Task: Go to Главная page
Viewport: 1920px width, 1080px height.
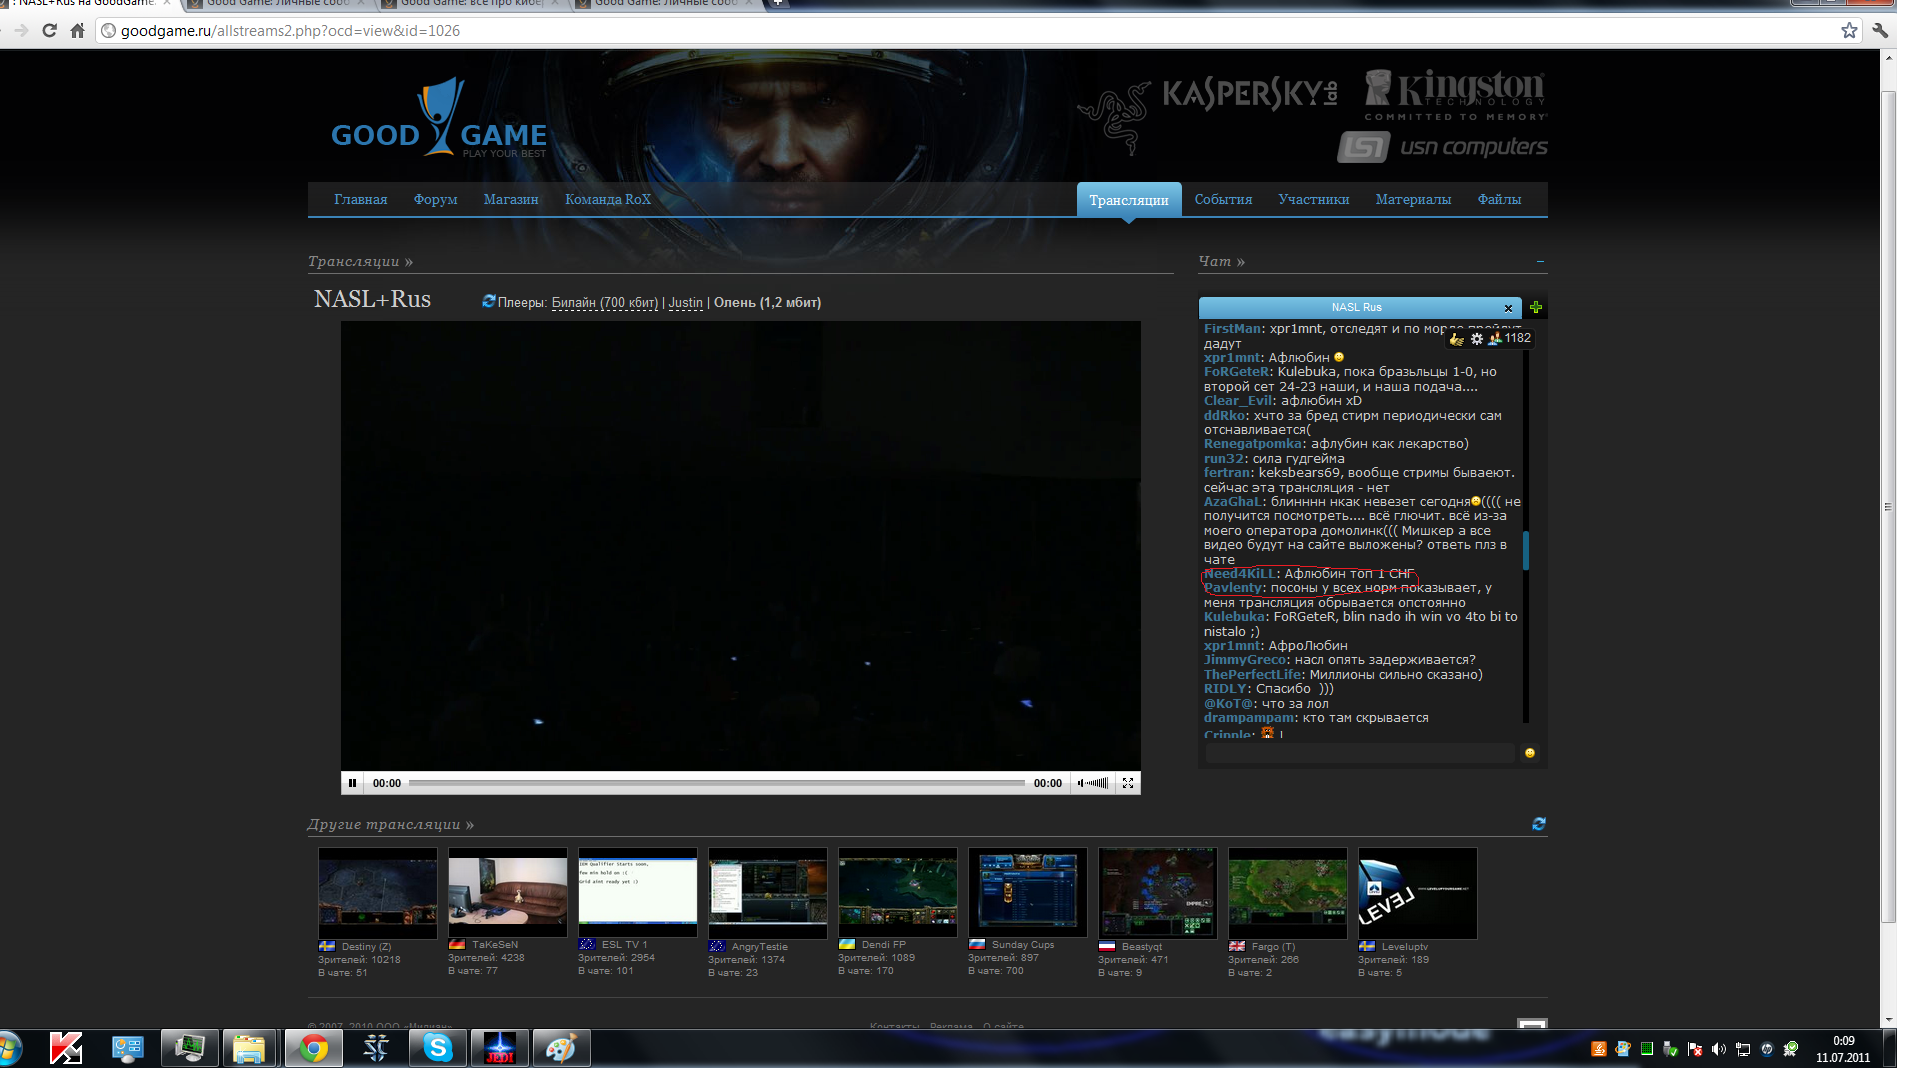Action: click(360, 200)
